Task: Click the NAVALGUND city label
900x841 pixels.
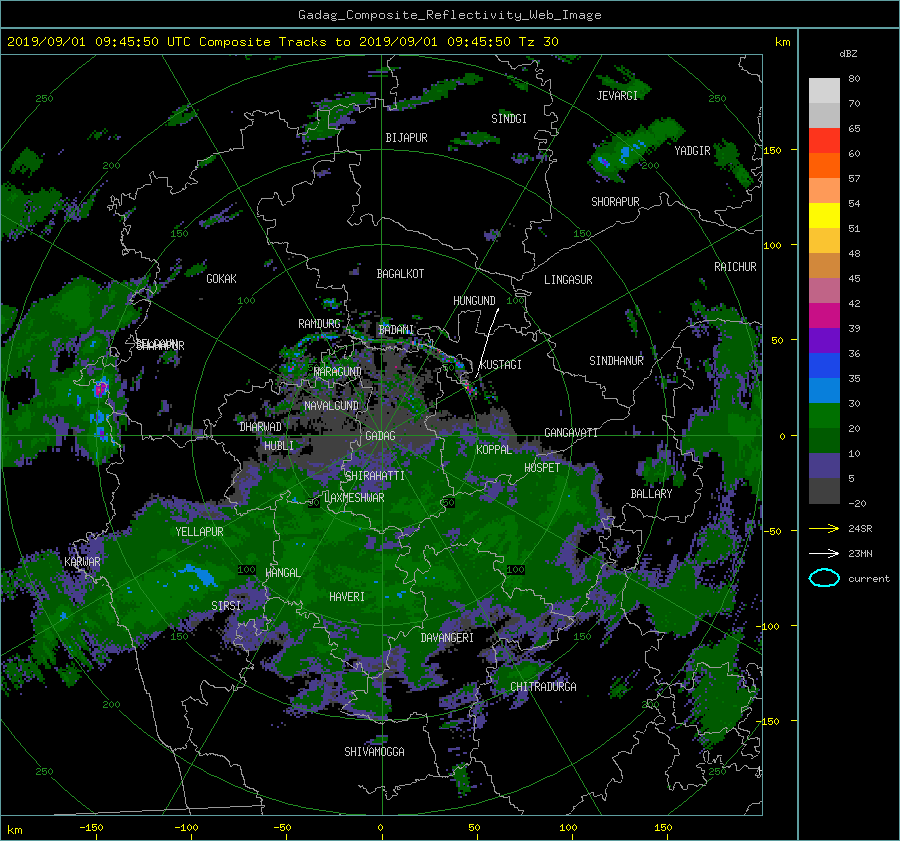Action: click(331, 406)
